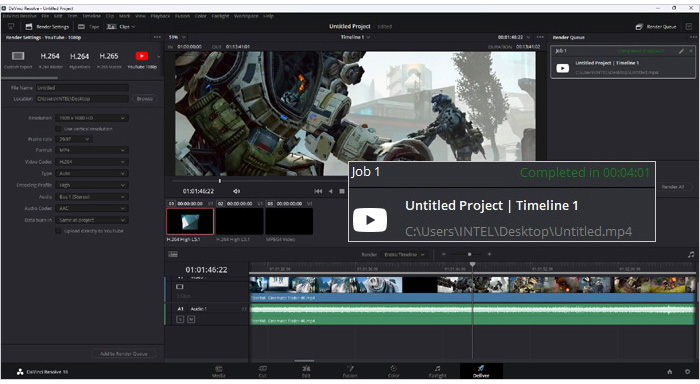Click the Browse button for Location

coord(145,99)
